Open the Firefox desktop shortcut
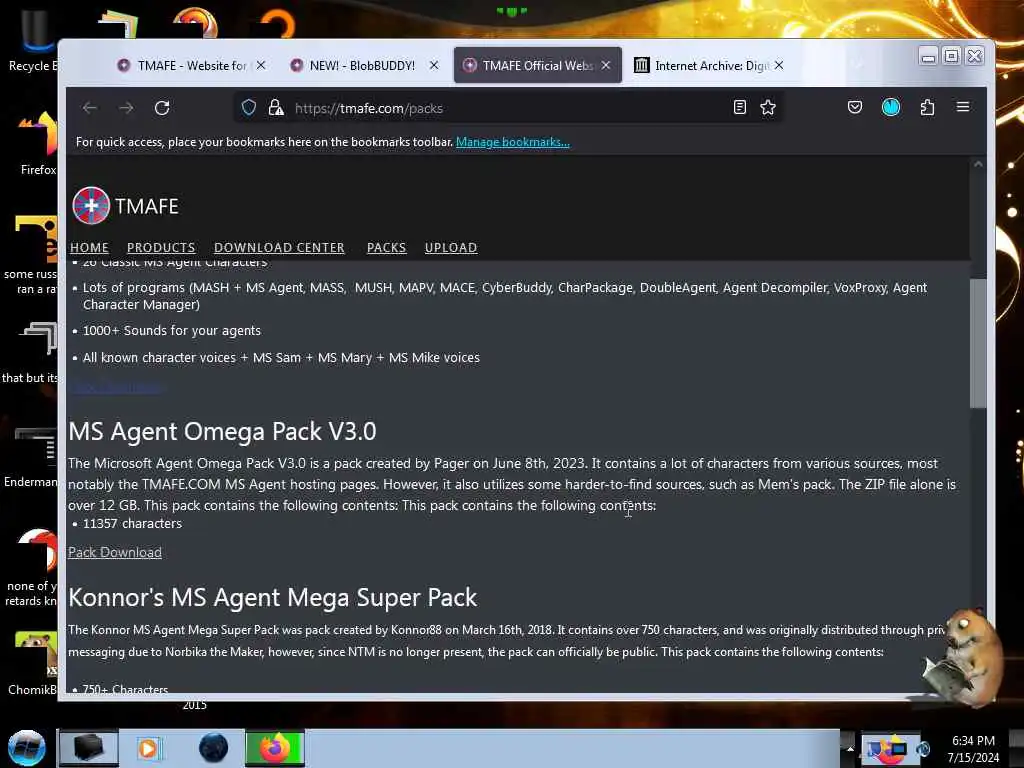The width and height of the screenshot is (1024, 768). point(38,144)
